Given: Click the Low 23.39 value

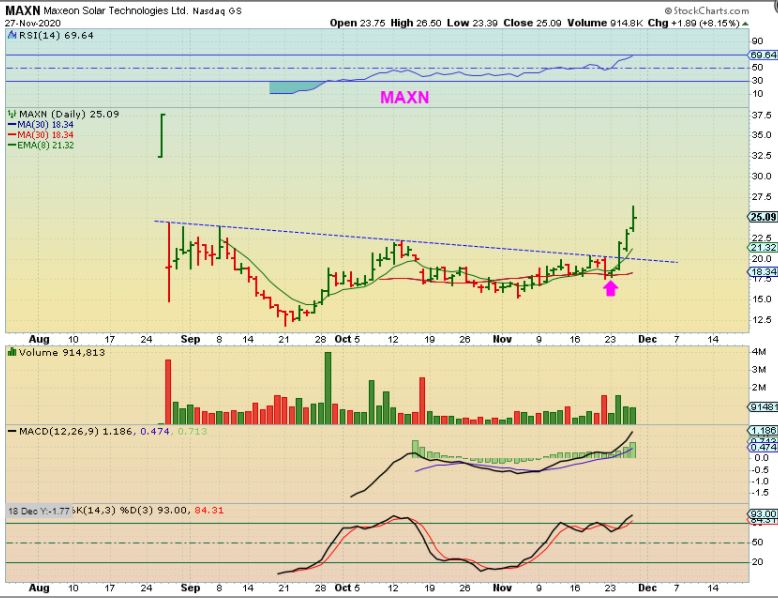Looking at the screenshot, I should (x=472, y=23).
